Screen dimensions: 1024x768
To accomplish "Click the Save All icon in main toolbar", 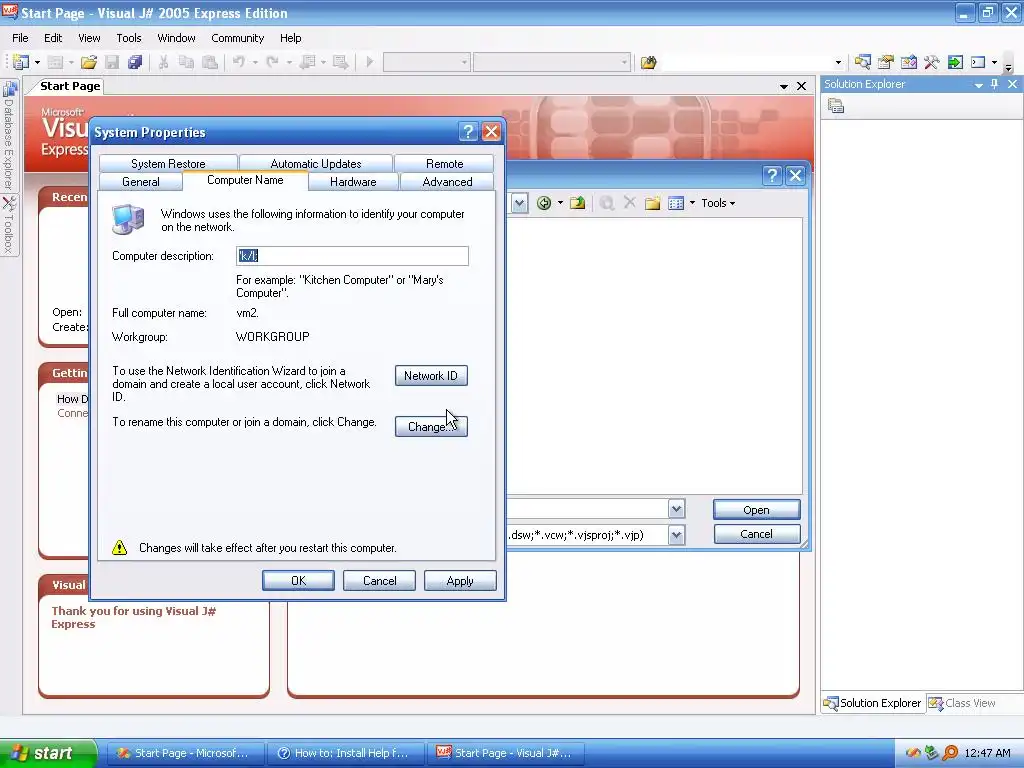I will [x=135, y=63].
